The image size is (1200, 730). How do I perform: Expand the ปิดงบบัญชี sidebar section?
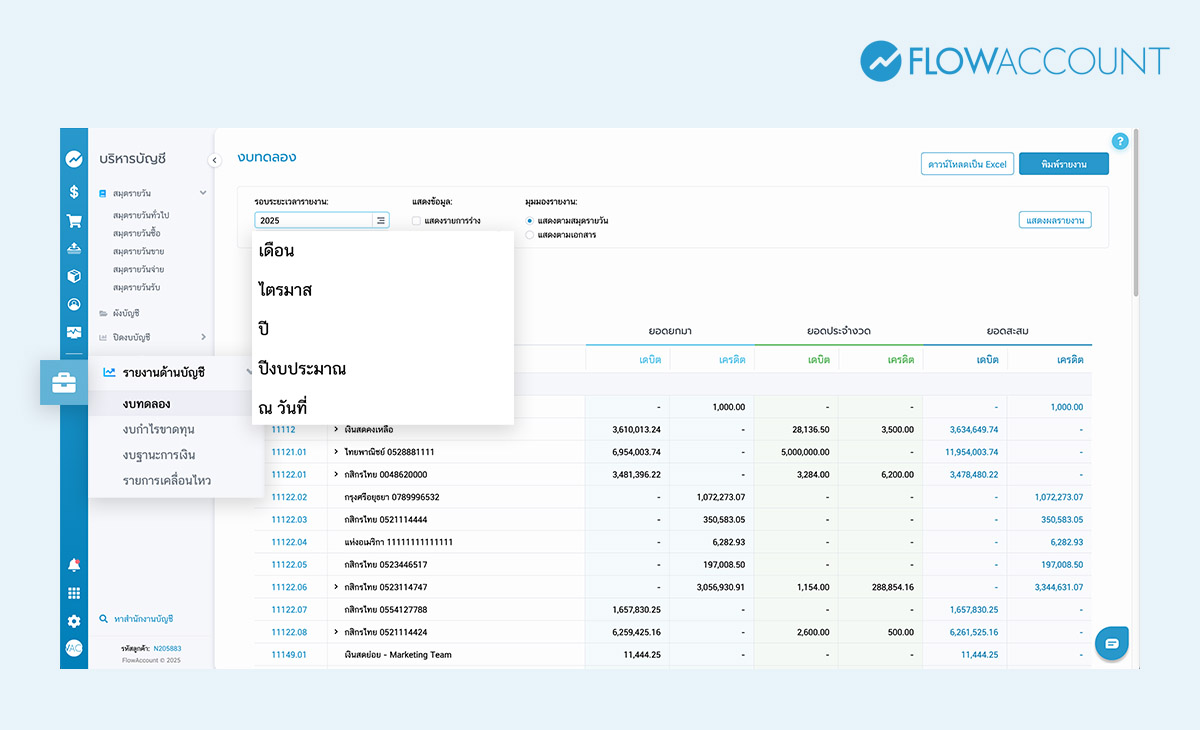(x=203, y=337)
